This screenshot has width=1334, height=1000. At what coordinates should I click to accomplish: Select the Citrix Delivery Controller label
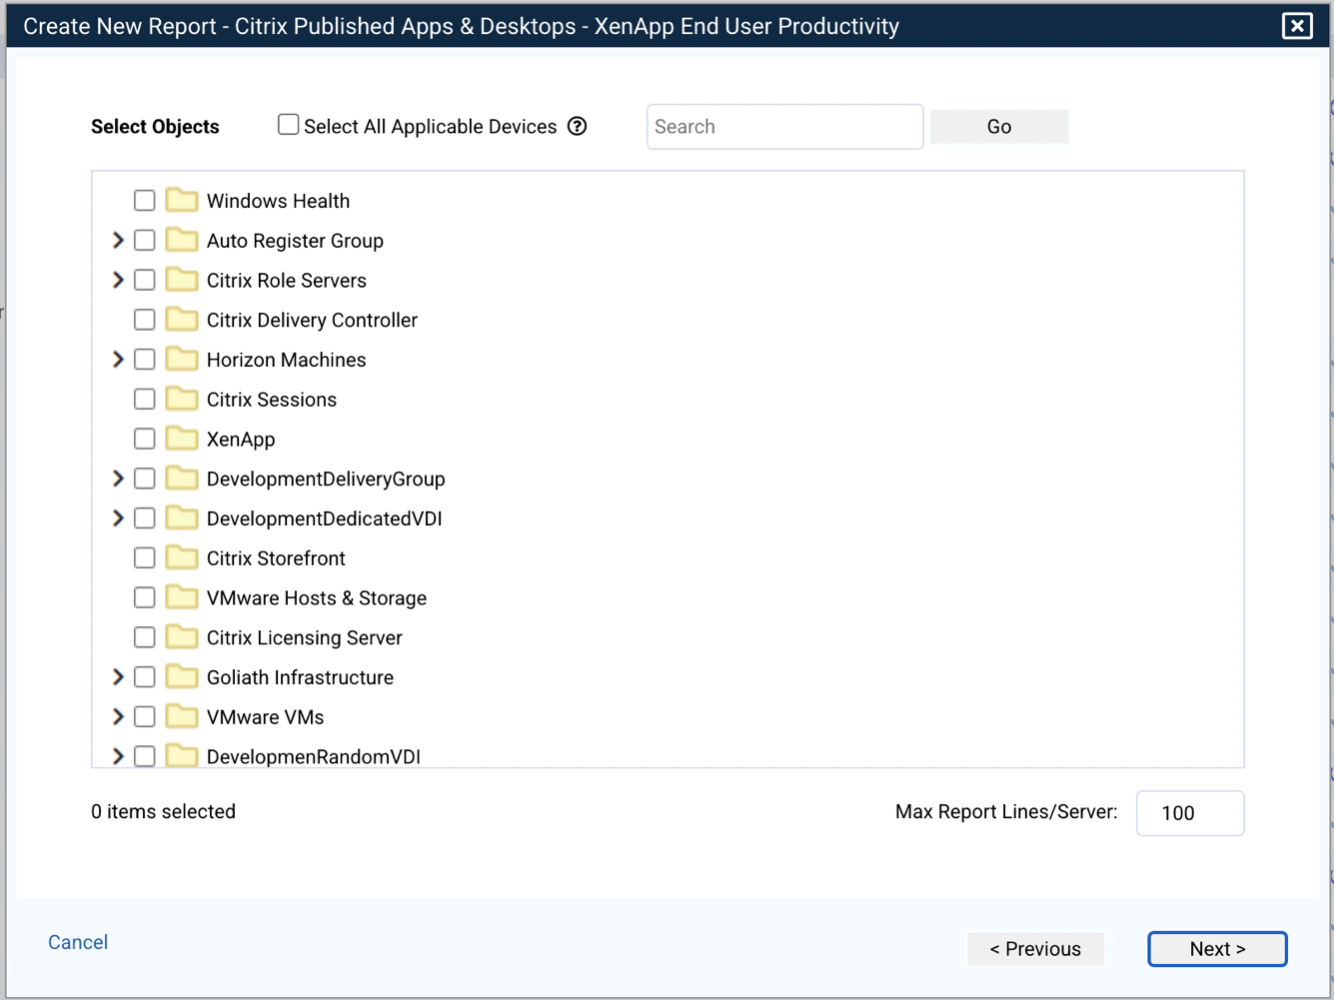[312, 320]
